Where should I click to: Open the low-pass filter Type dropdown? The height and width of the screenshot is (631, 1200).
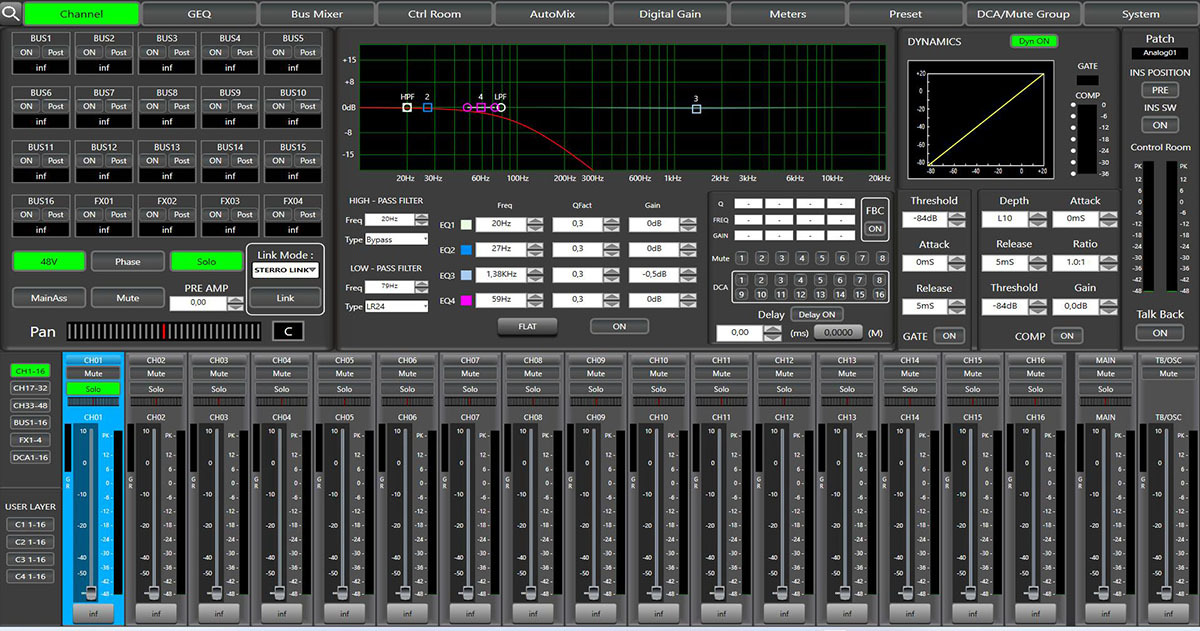[x=396, y=306]
